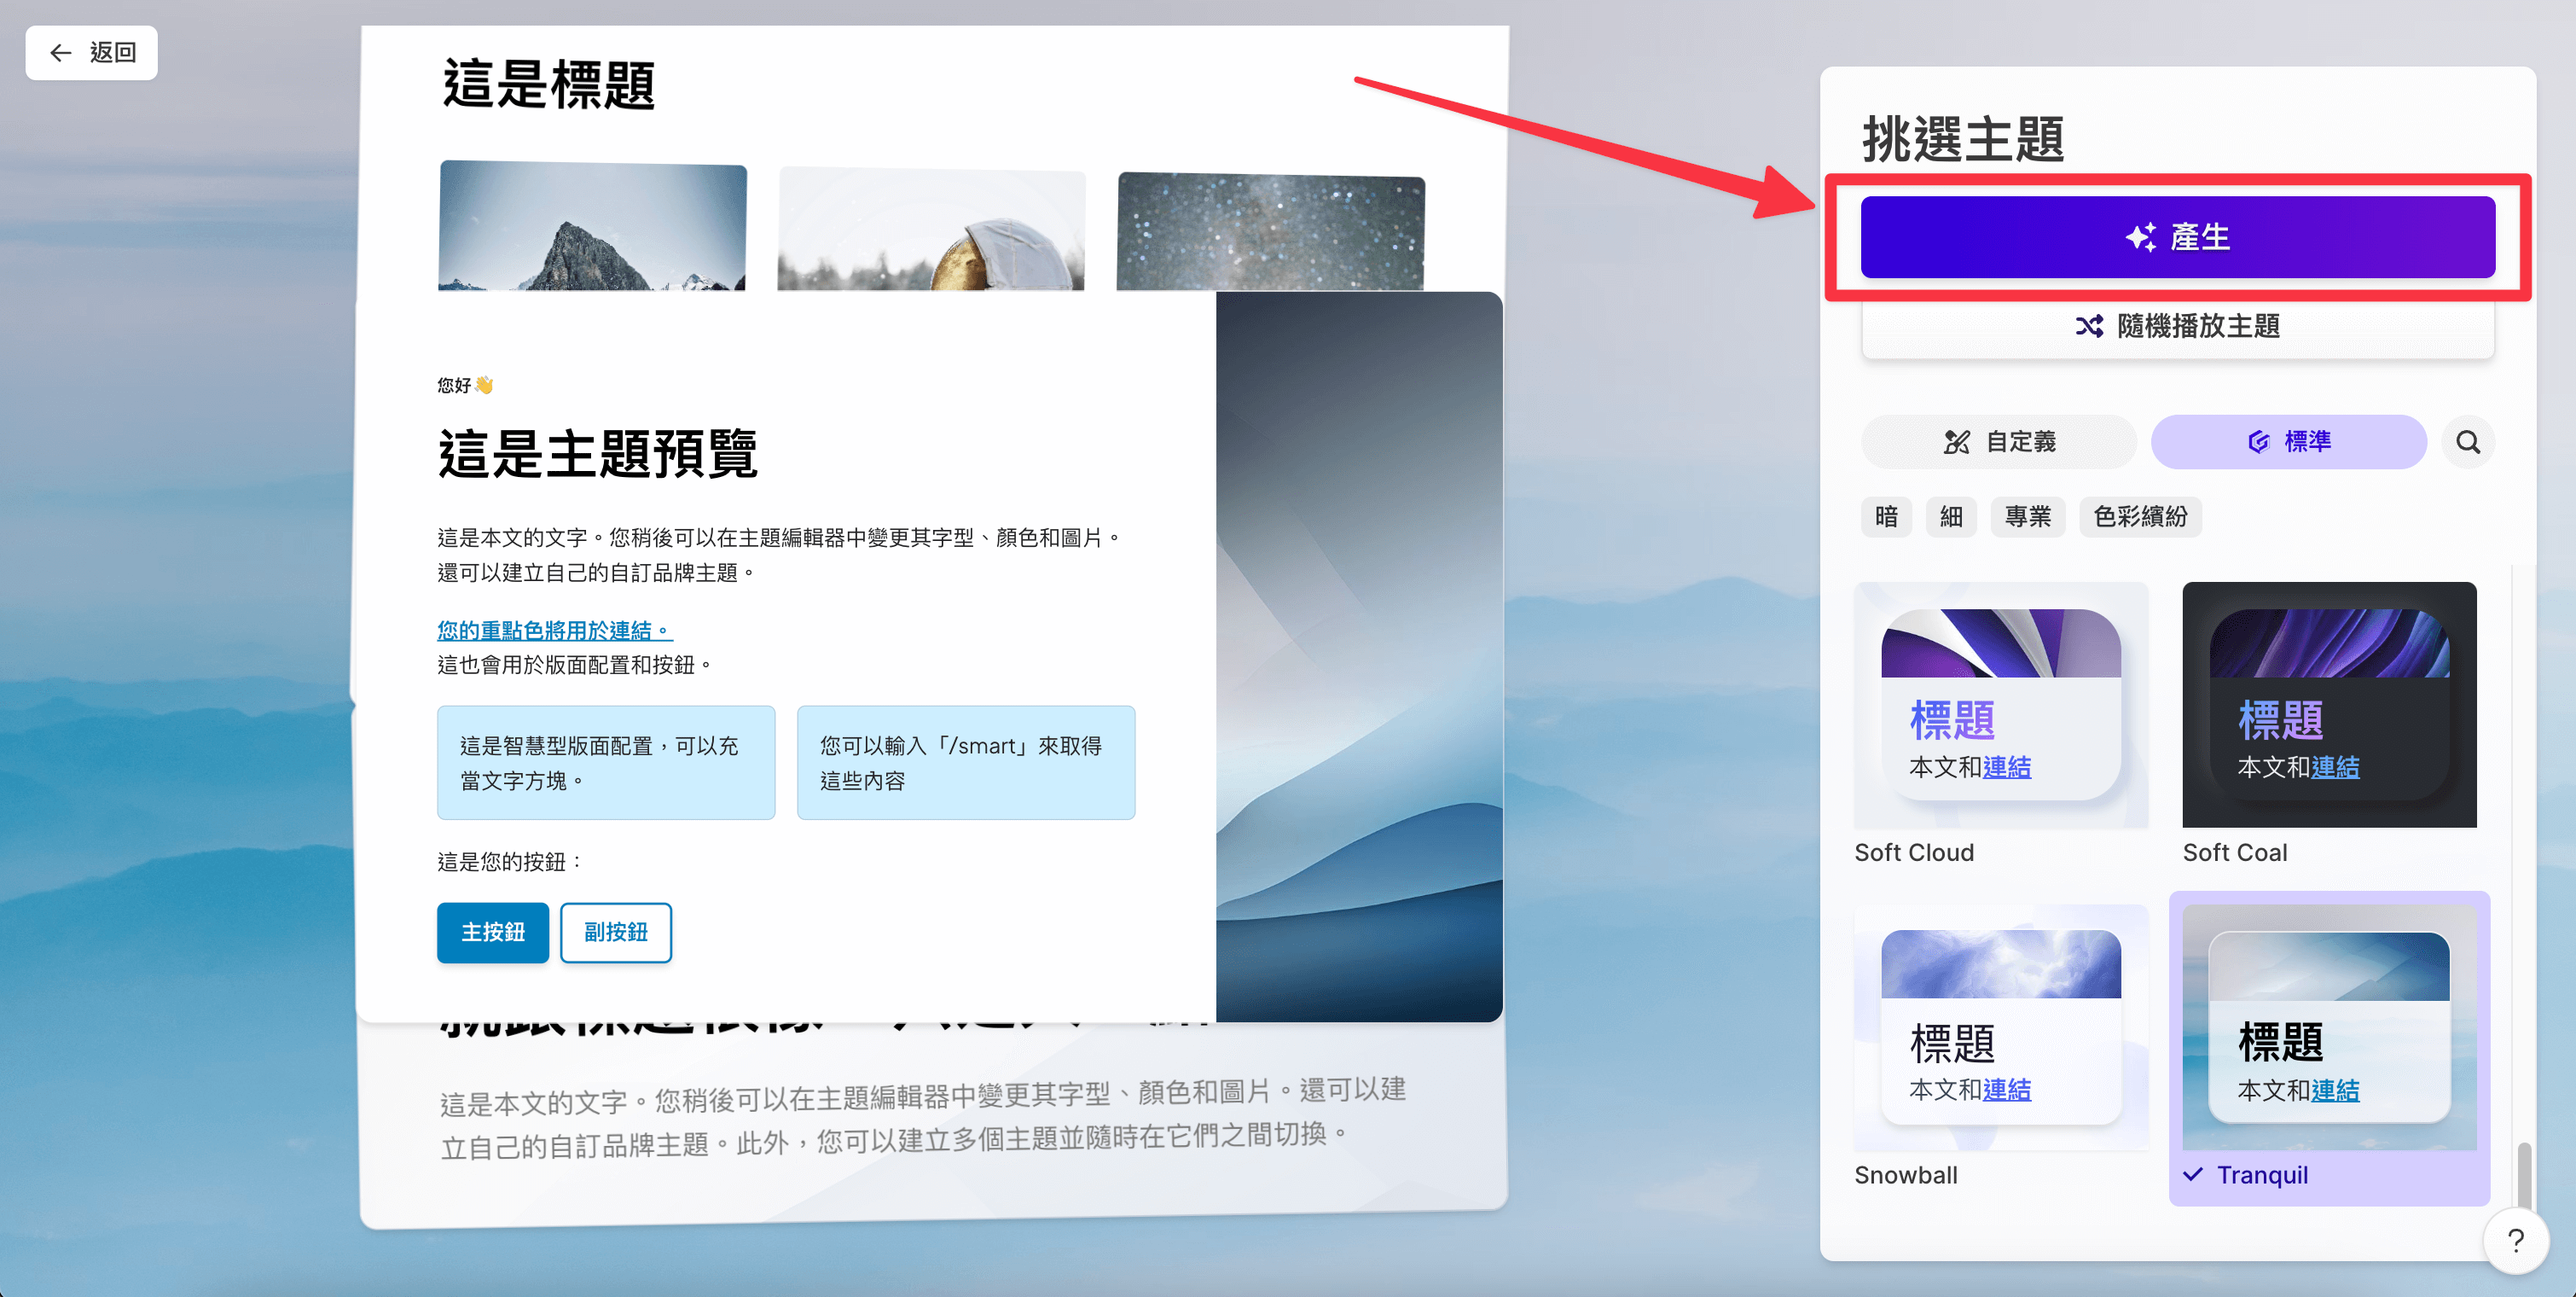Select the Soft Cloud theme thumbnail
2576x1297 pixels.
(2000, 705)
